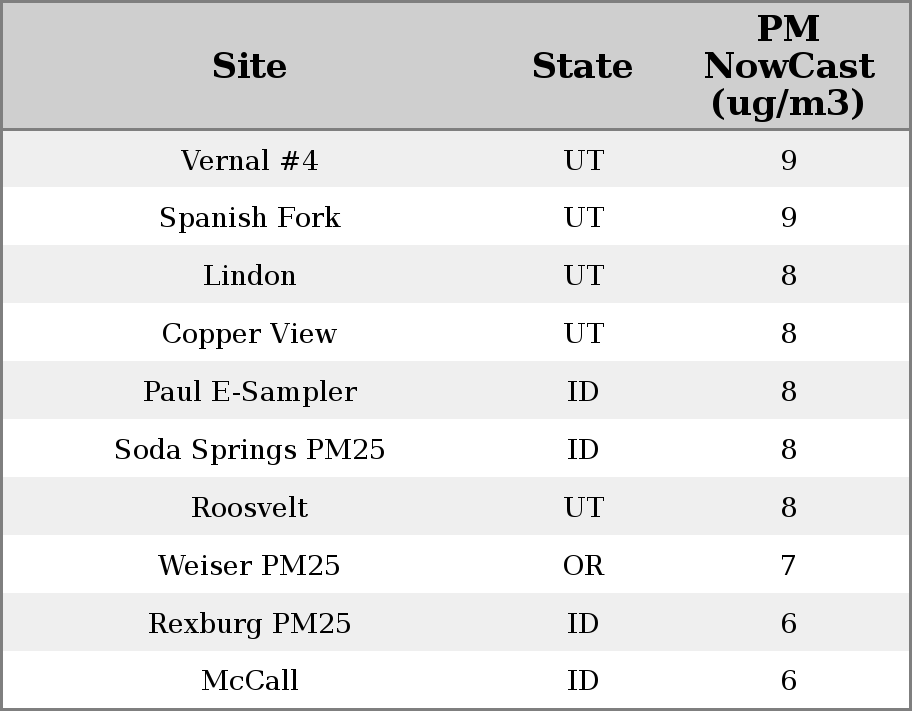This screenshot has height=711, width=912.
Task: Click the PM value for Spanish Fork
Action: 788,218
